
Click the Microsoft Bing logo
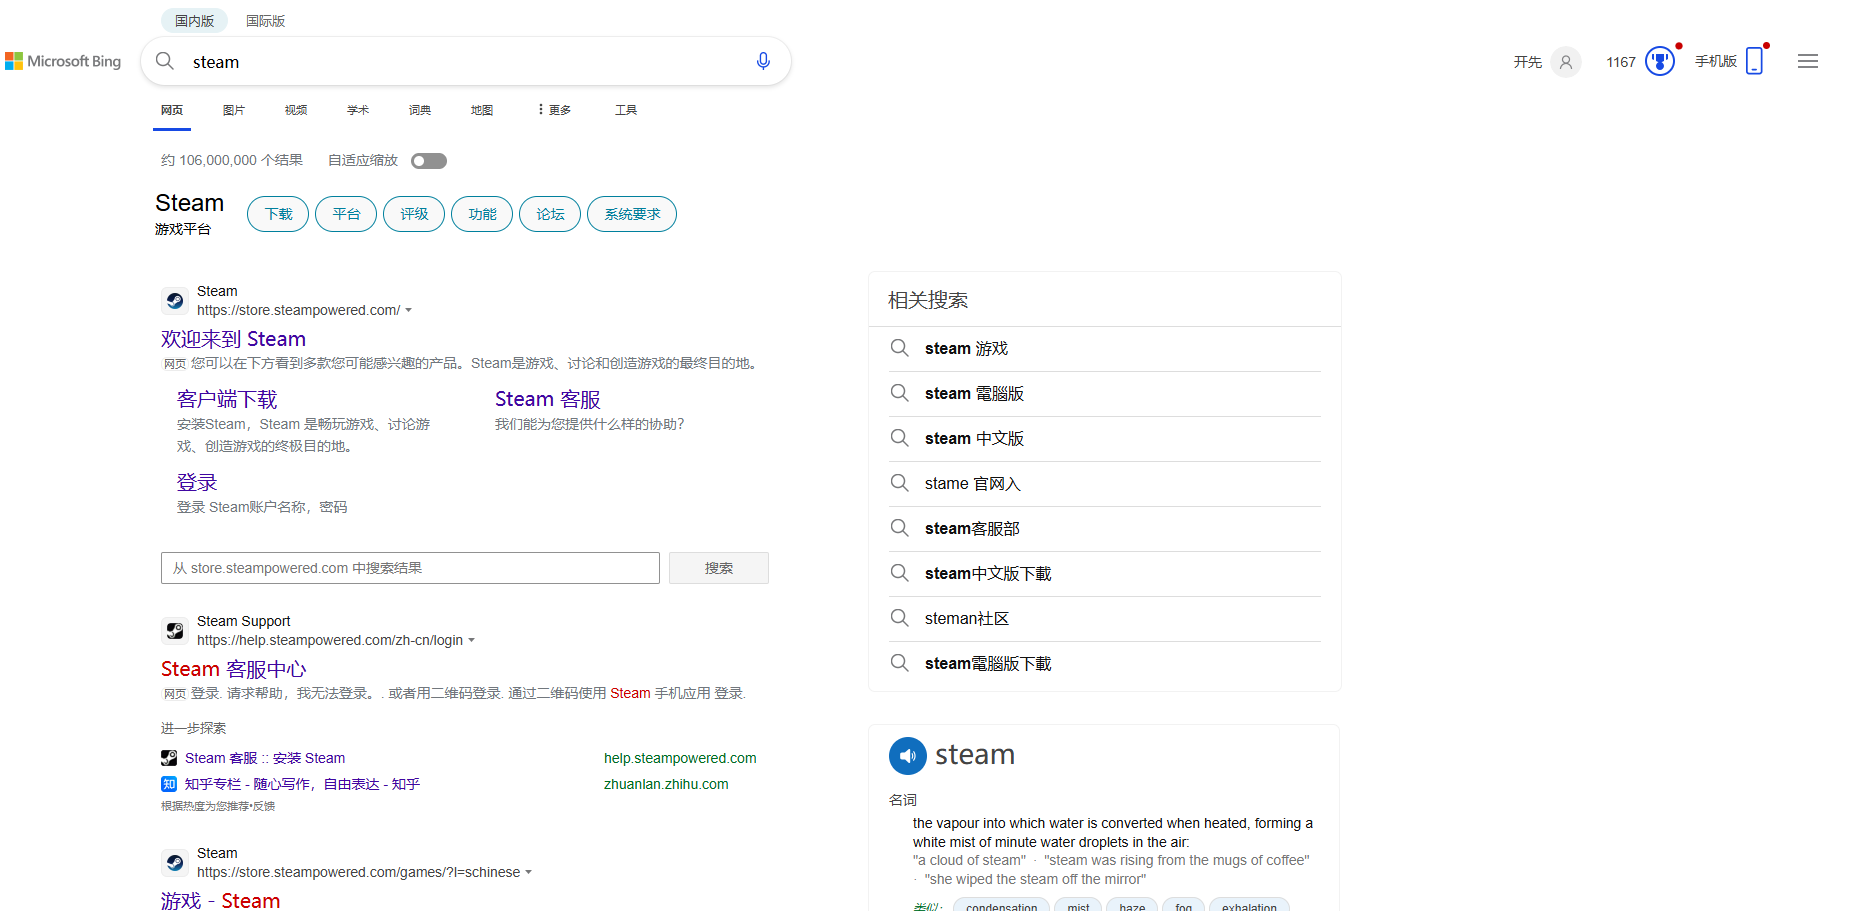click(x=63, y=61)
